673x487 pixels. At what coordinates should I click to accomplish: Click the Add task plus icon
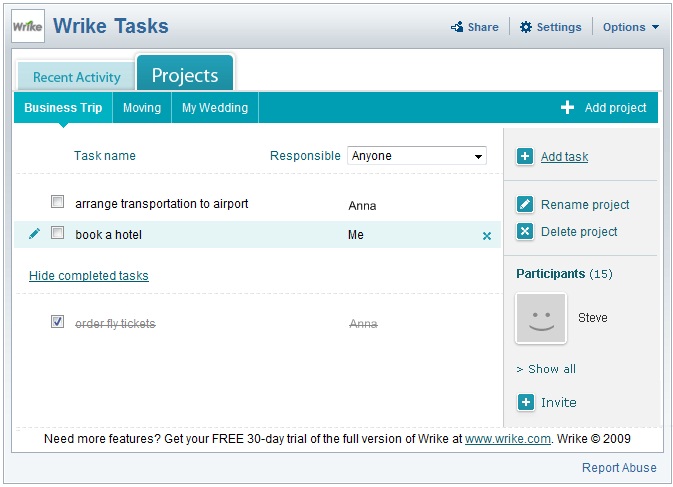(525, 156)
